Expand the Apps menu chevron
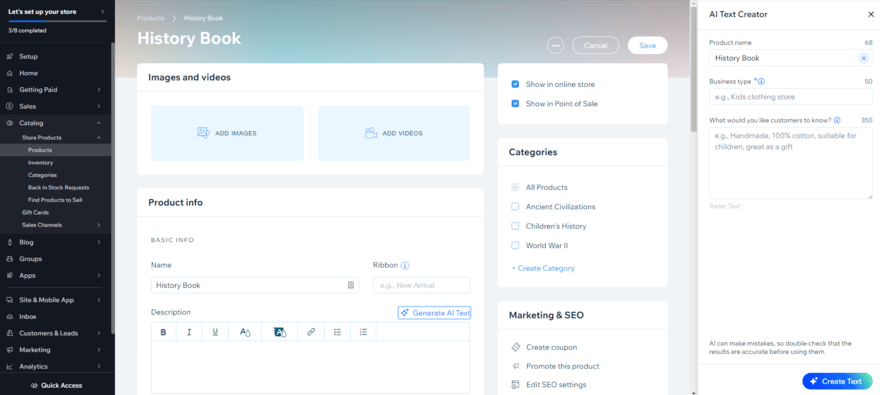Viewport: 880px width, 395px height. [99, 275]
